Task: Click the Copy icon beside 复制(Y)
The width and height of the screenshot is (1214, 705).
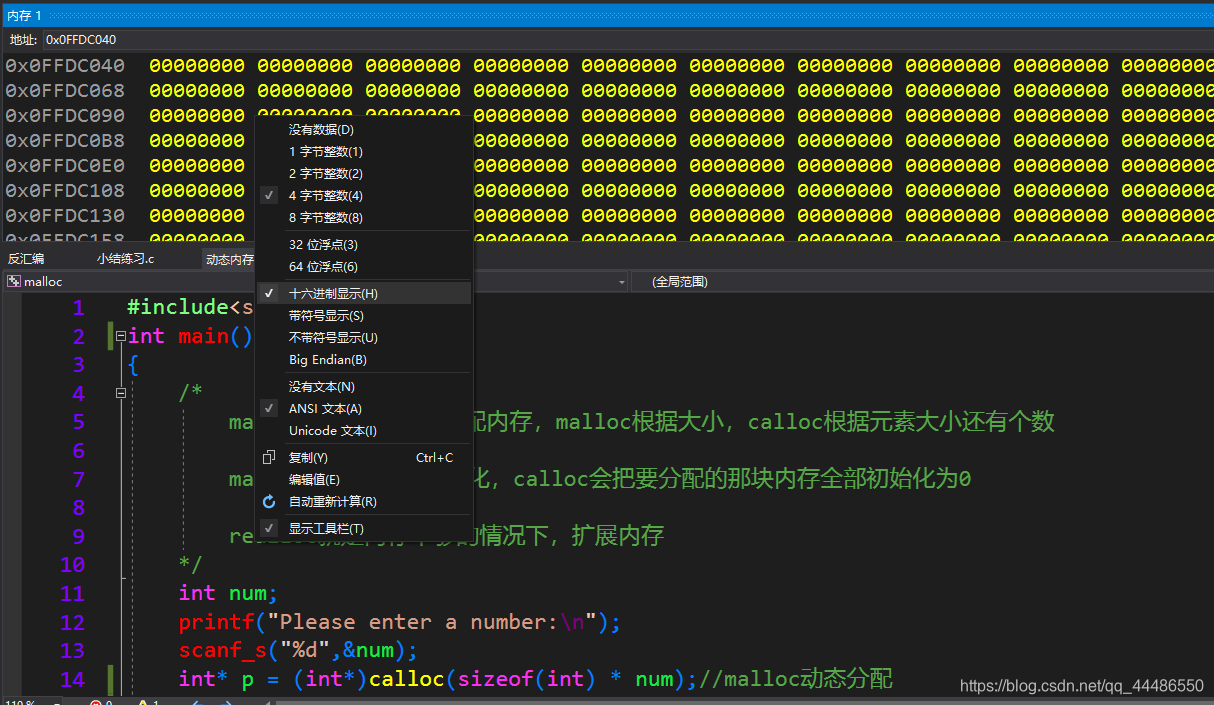Action: [x=268, y=456]
